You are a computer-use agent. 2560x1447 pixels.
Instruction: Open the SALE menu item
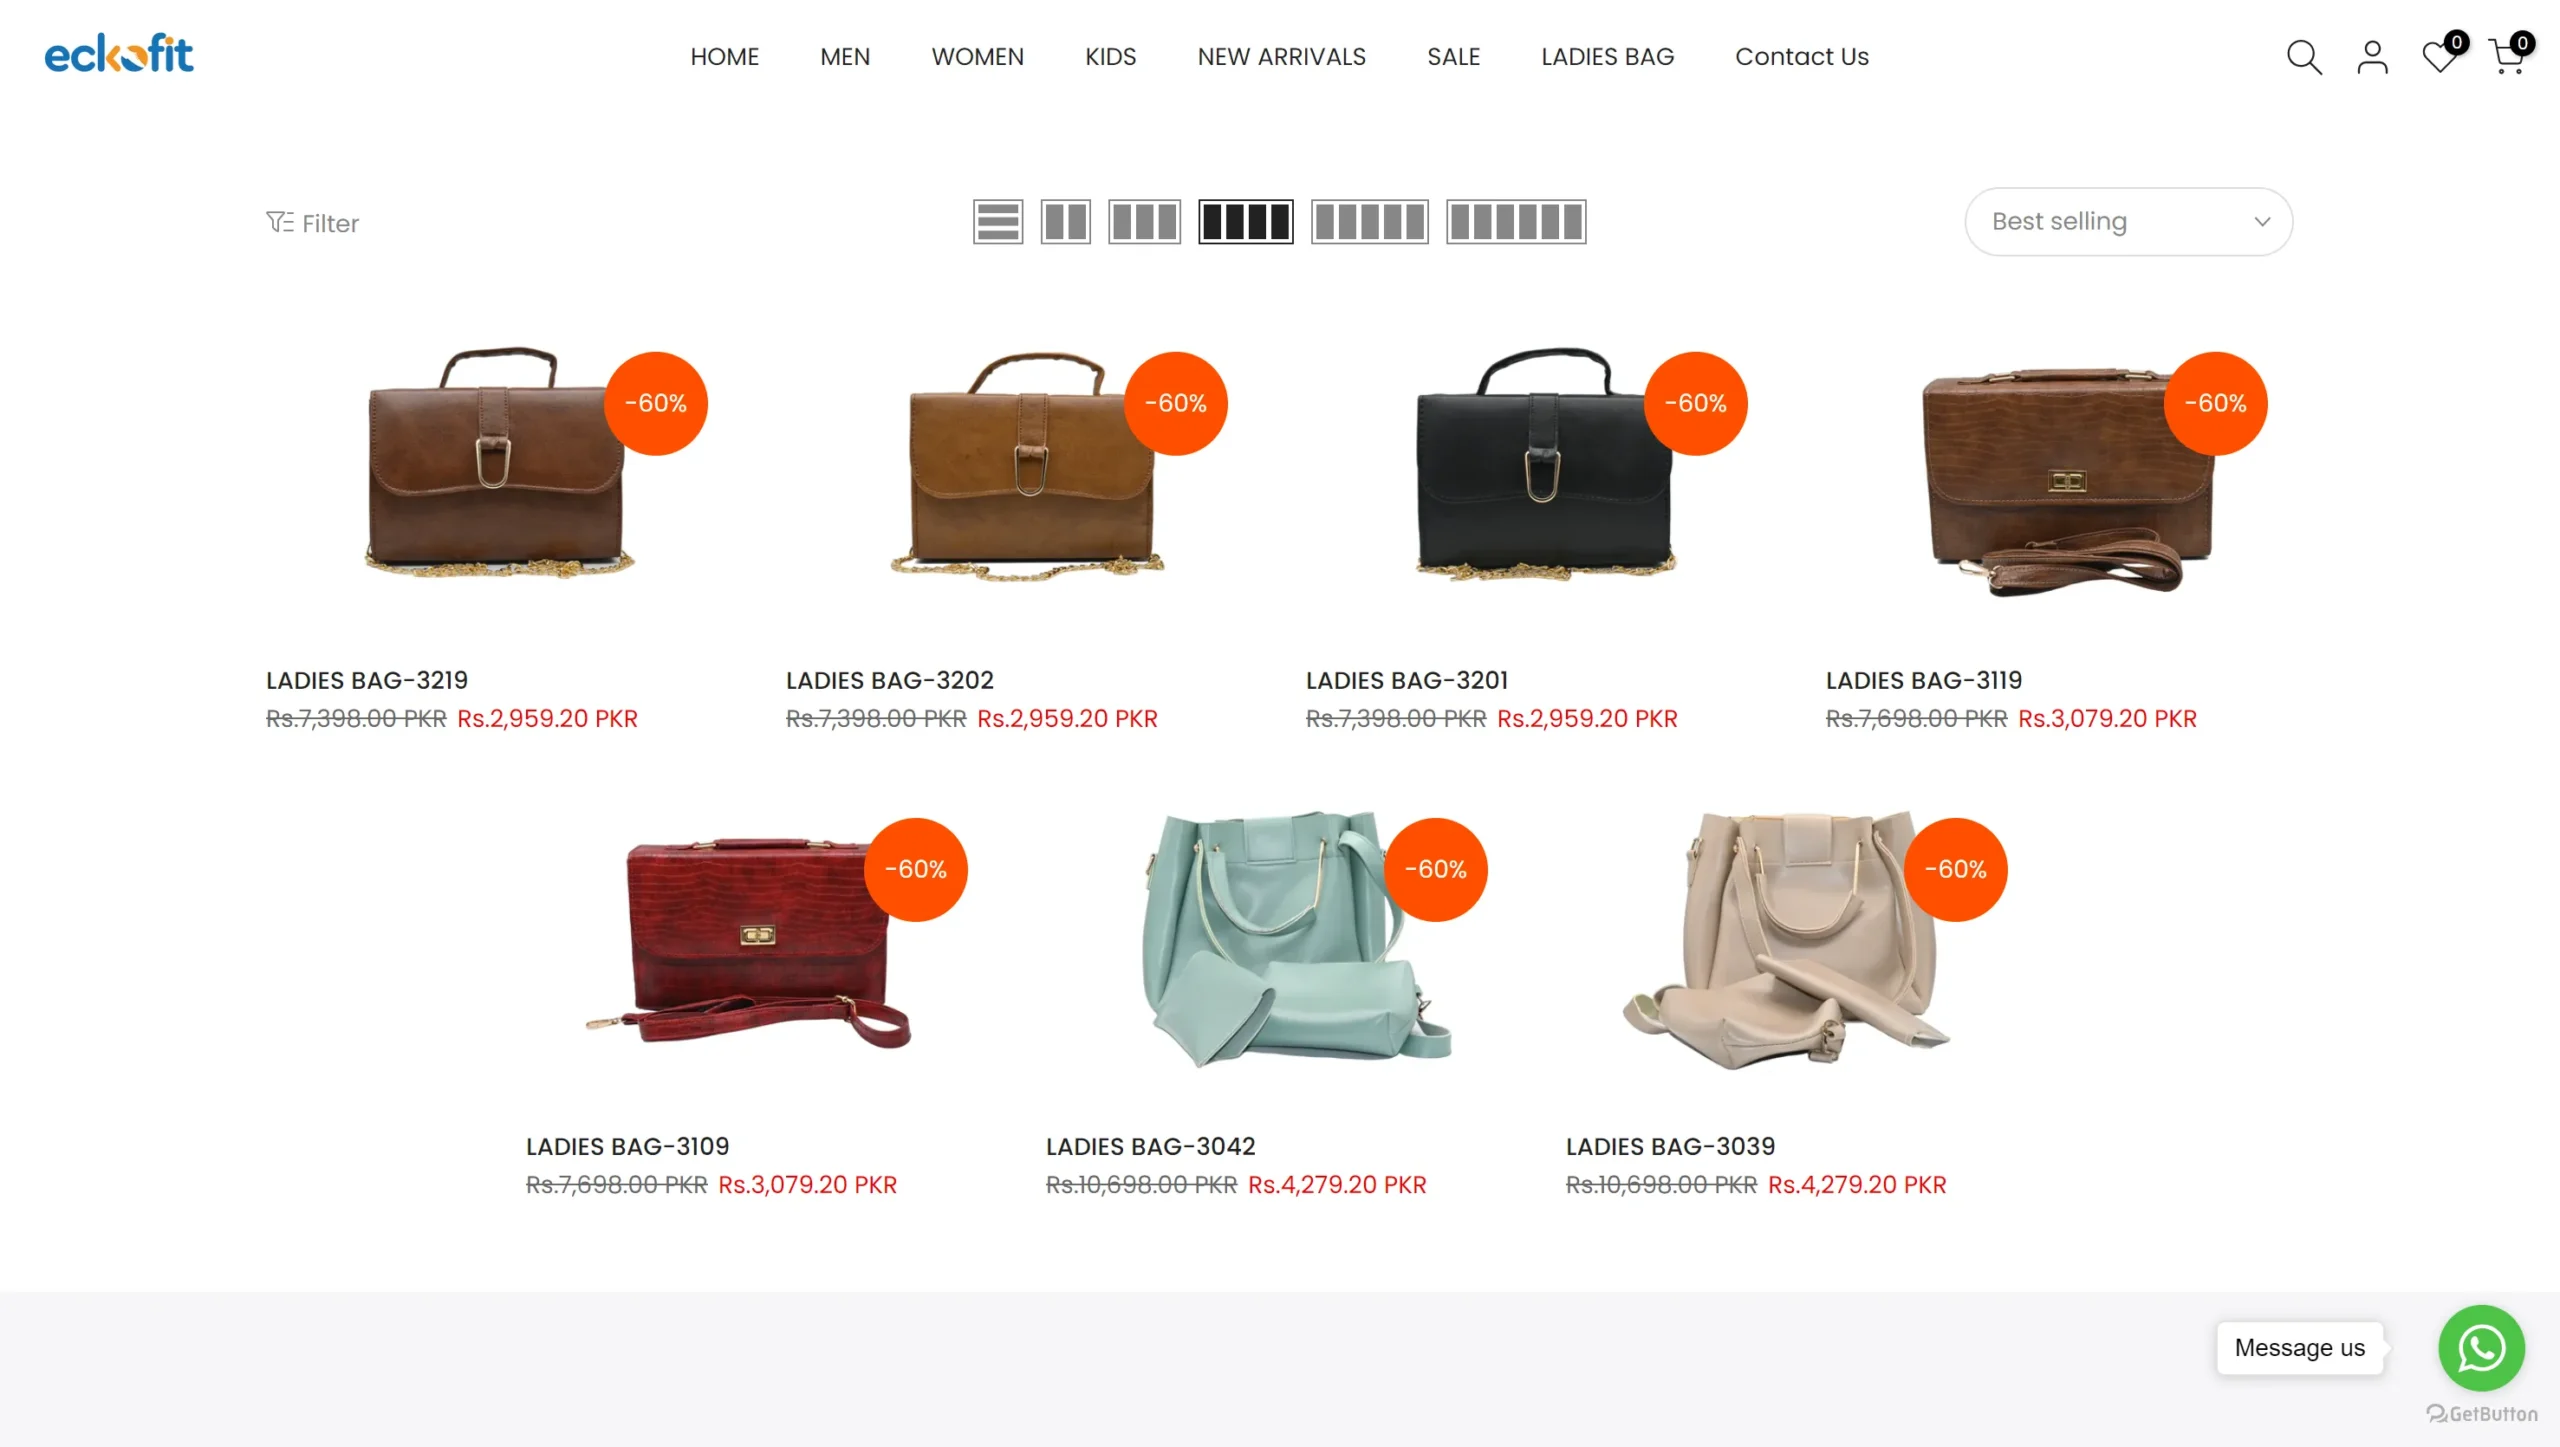point(1453,57)
